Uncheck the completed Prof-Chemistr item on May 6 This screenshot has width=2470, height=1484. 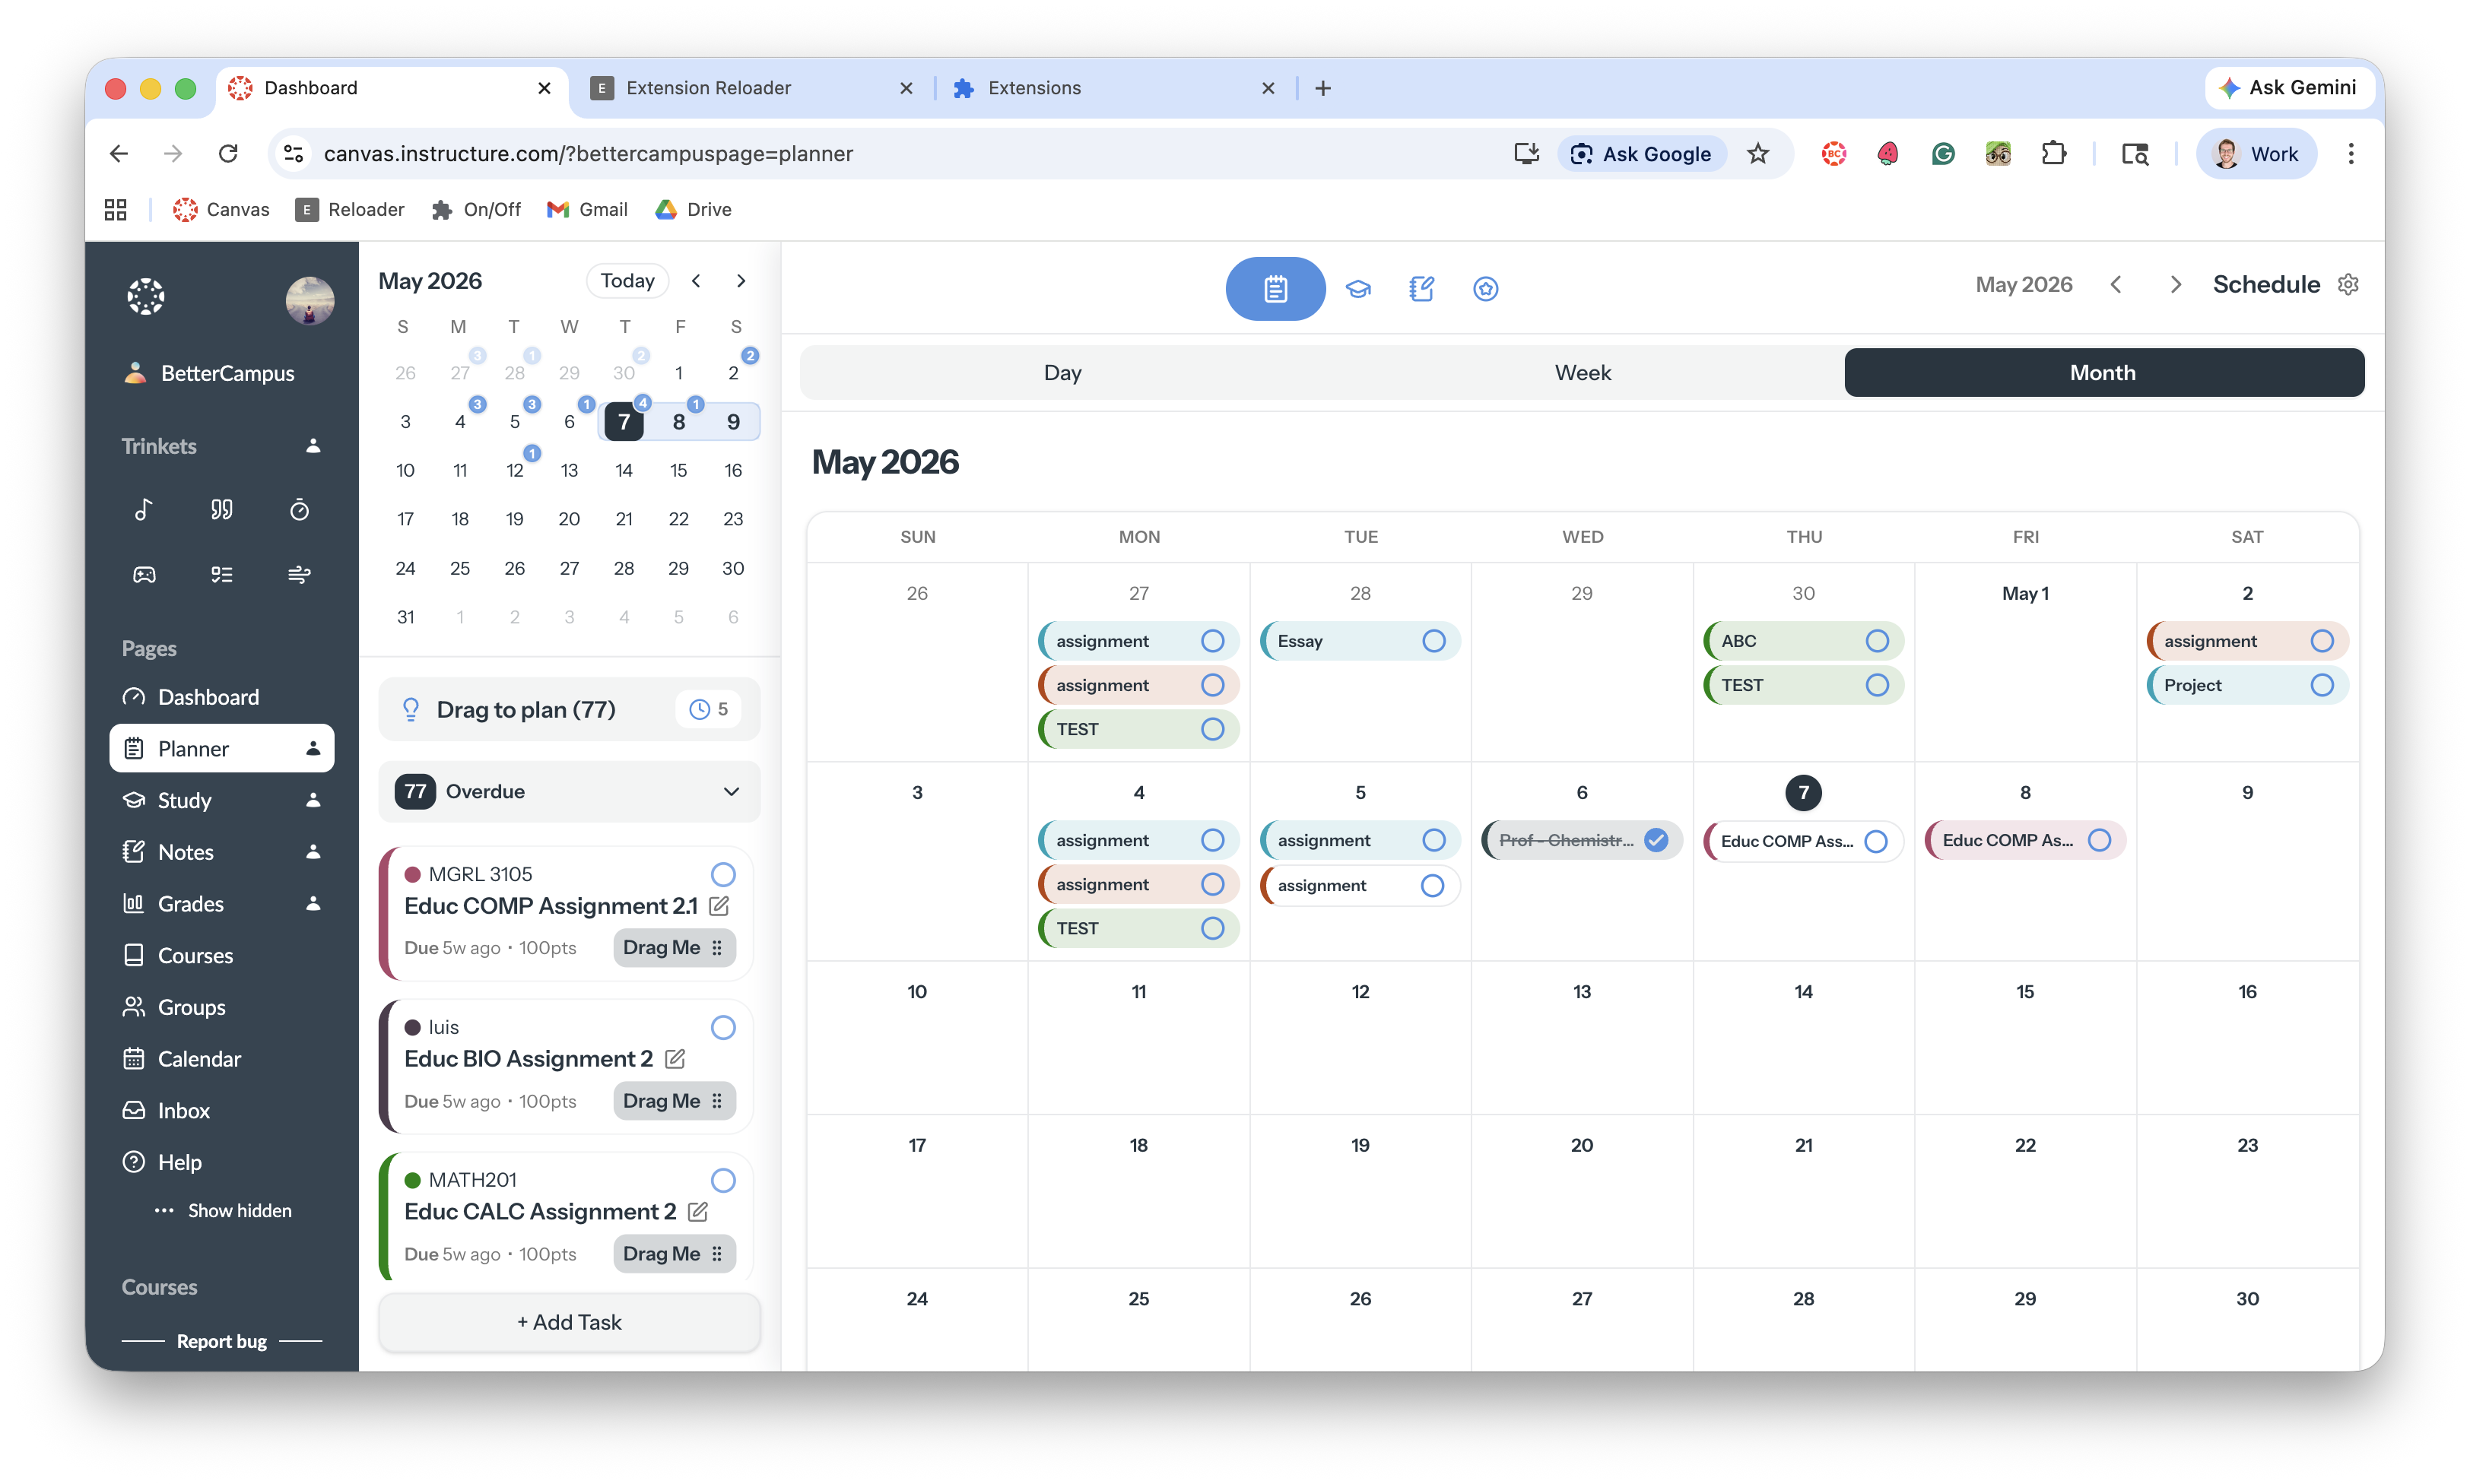click(1656, 840)
